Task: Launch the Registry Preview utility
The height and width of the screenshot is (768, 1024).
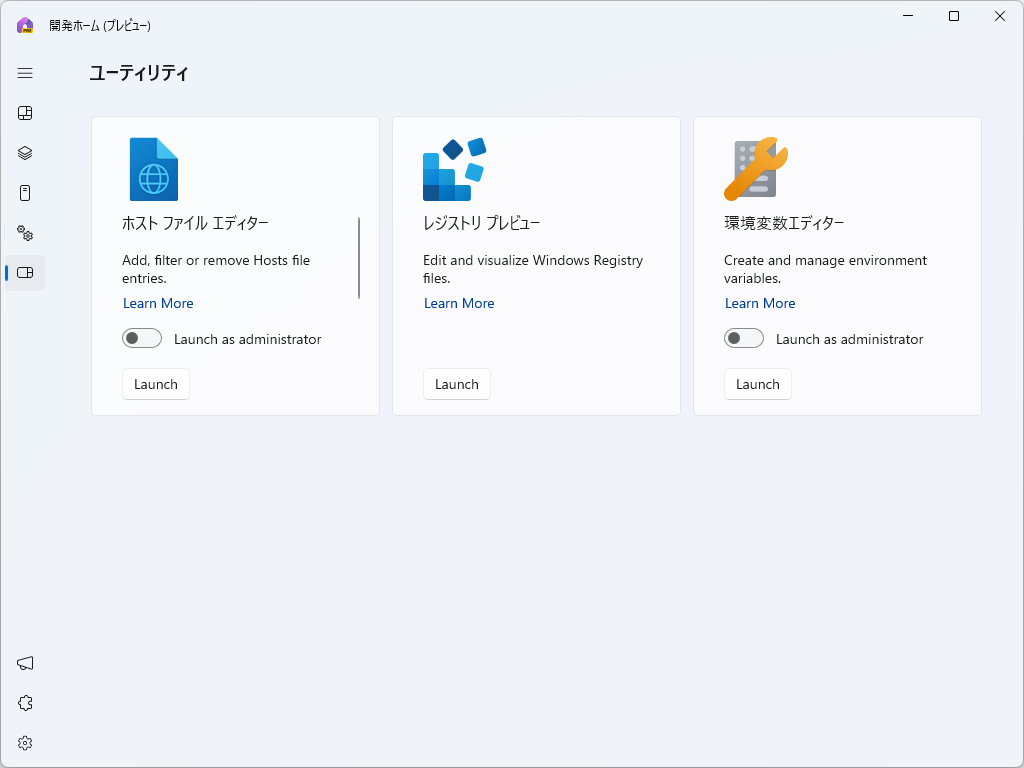Action: click(x=457, y=384)
